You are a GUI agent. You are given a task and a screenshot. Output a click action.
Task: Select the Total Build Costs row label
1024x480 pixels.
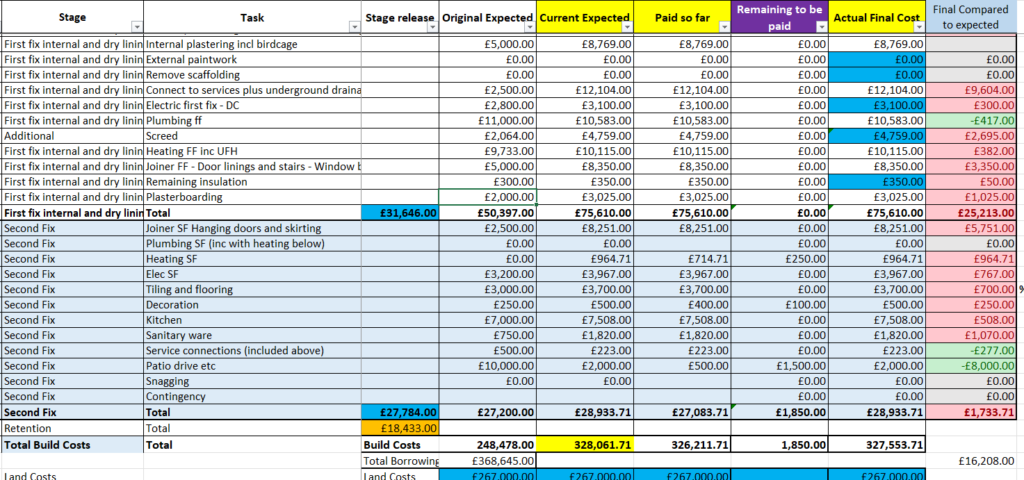(x=72, y=443)
